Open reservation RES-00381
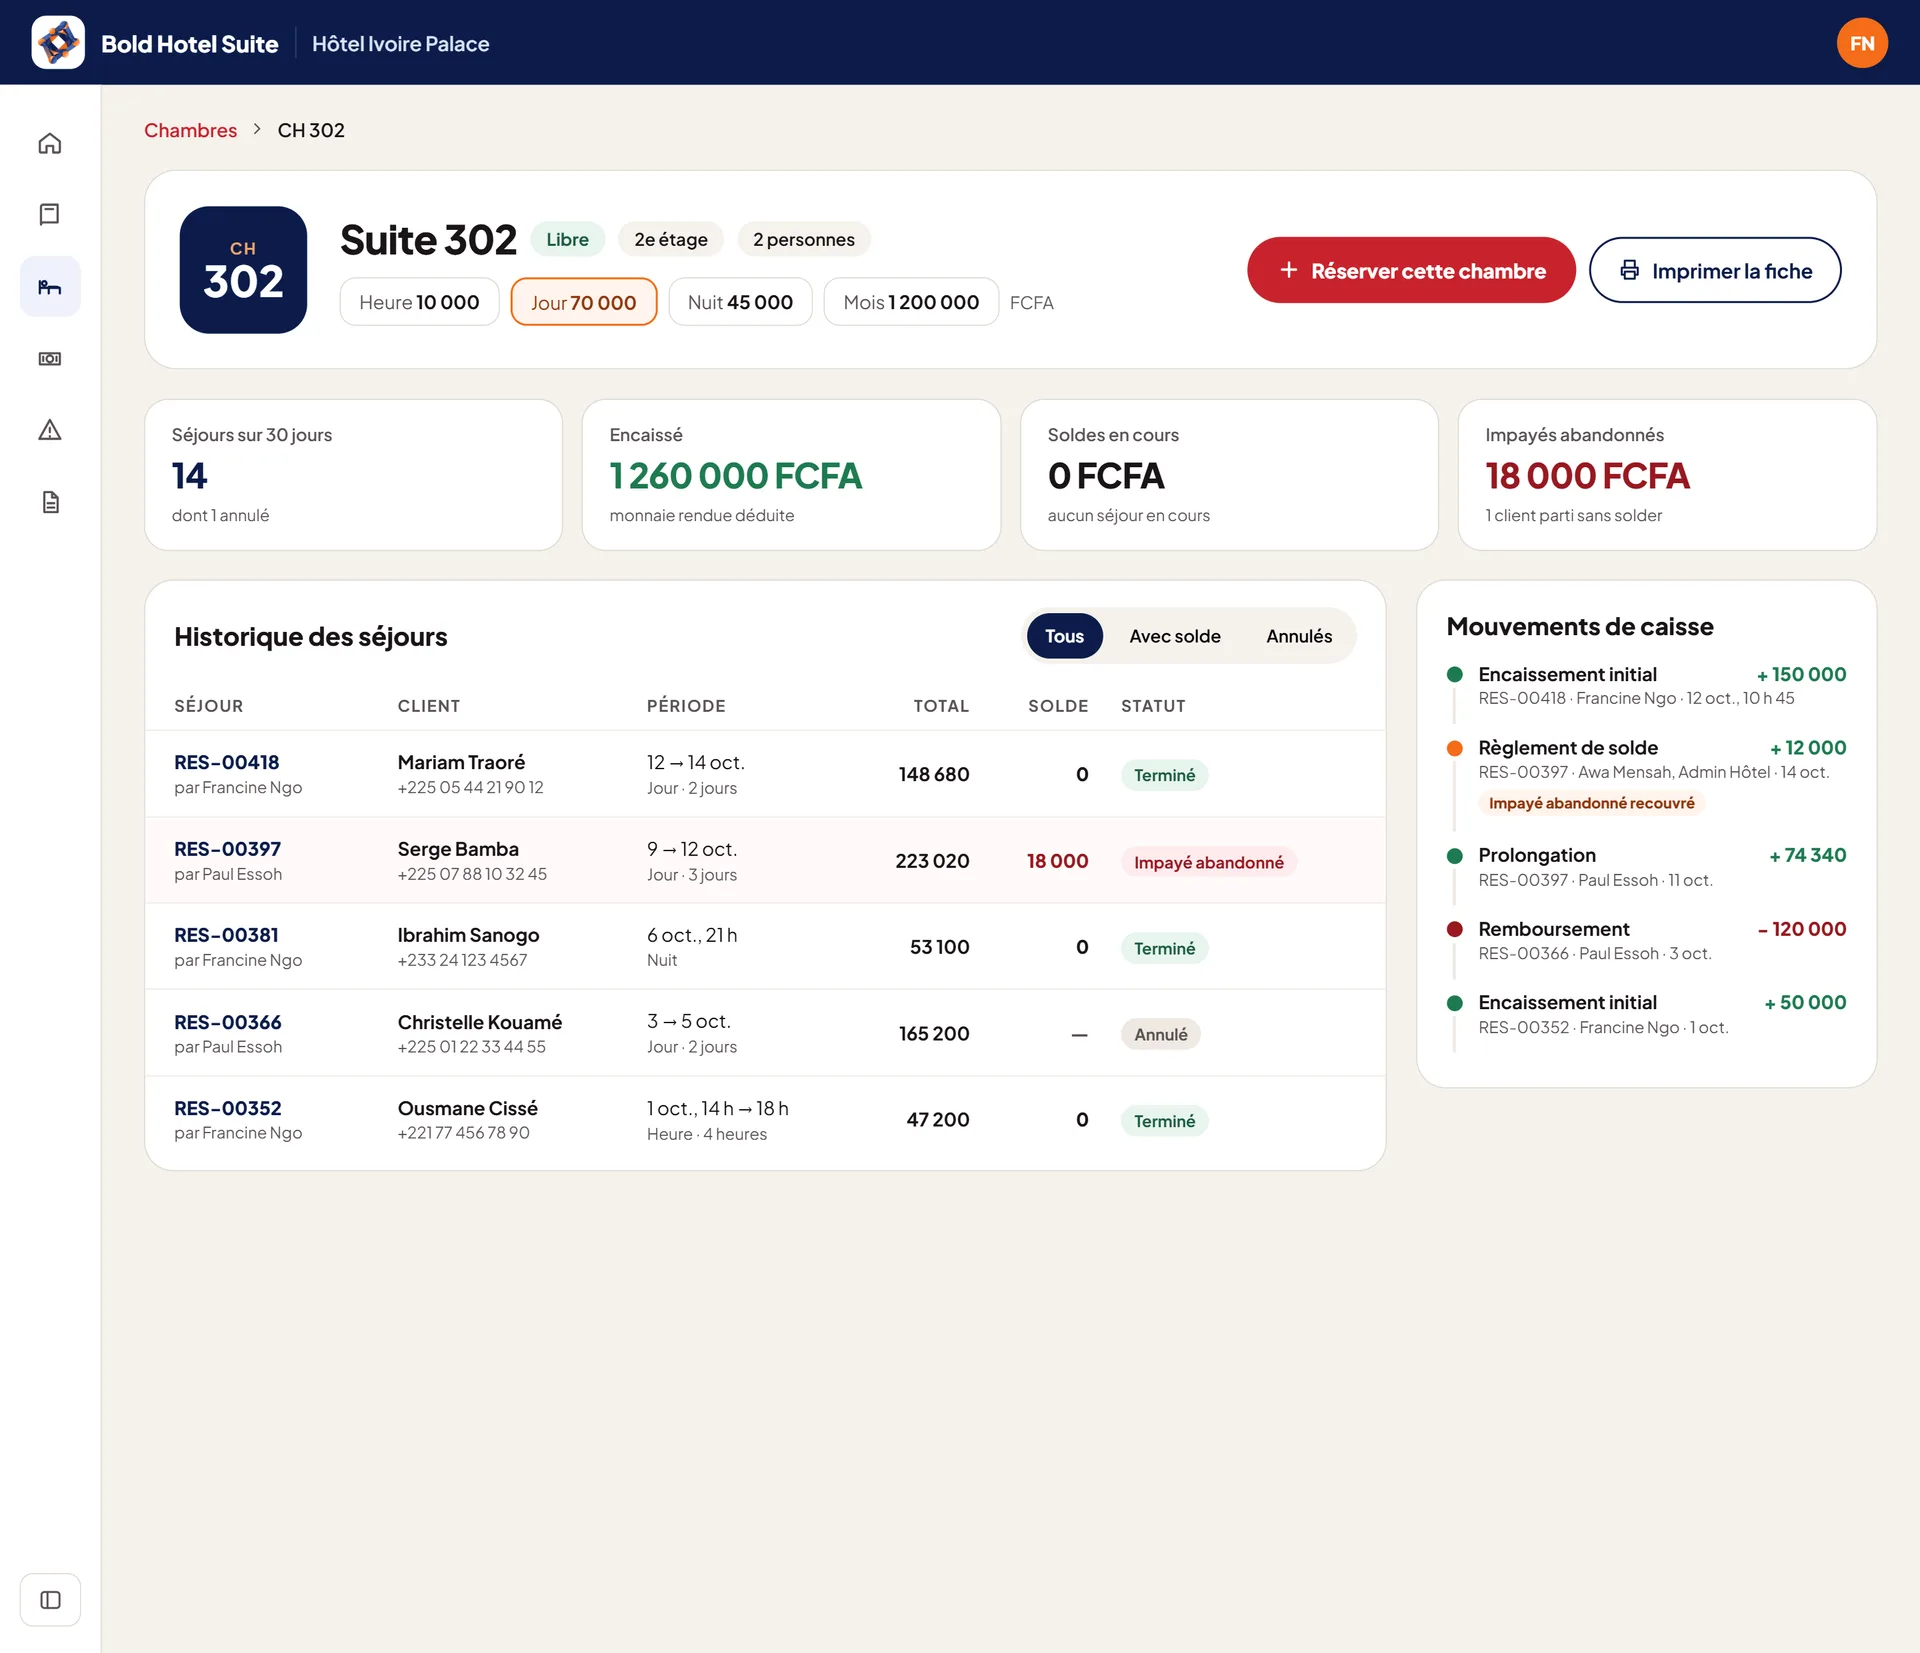1920x1653 pixels. [x=227, y=935]
